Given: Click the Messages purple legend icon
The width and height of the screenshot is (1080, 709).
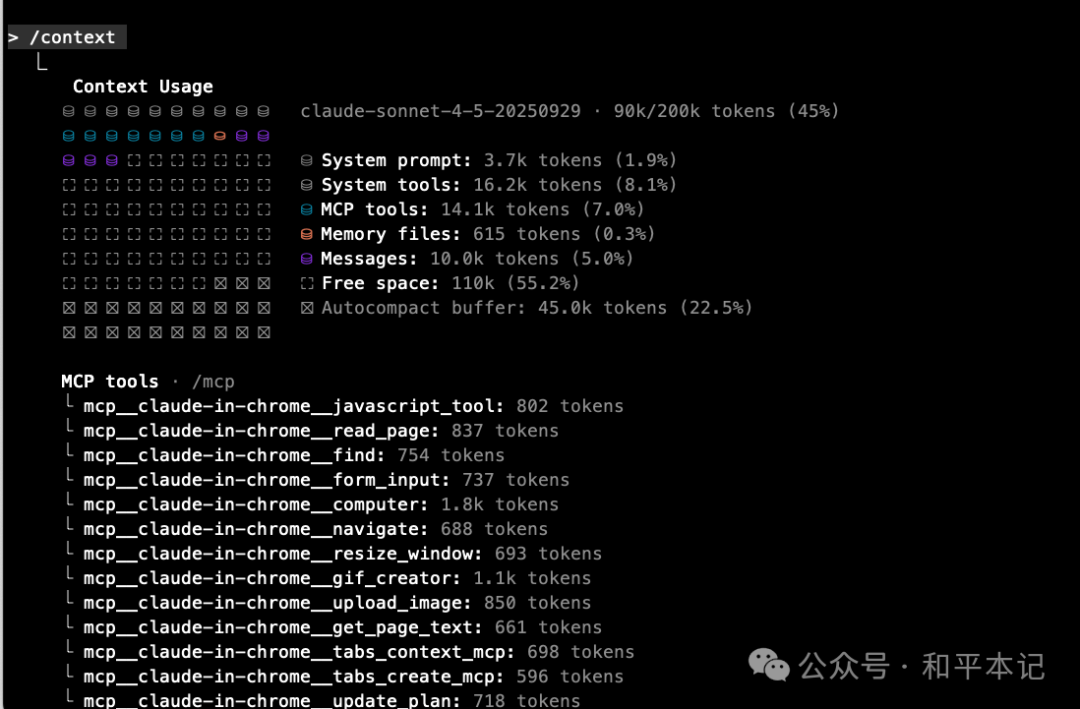Looking at the screenshot, I should pyautogui.click(x=307, y=259).
